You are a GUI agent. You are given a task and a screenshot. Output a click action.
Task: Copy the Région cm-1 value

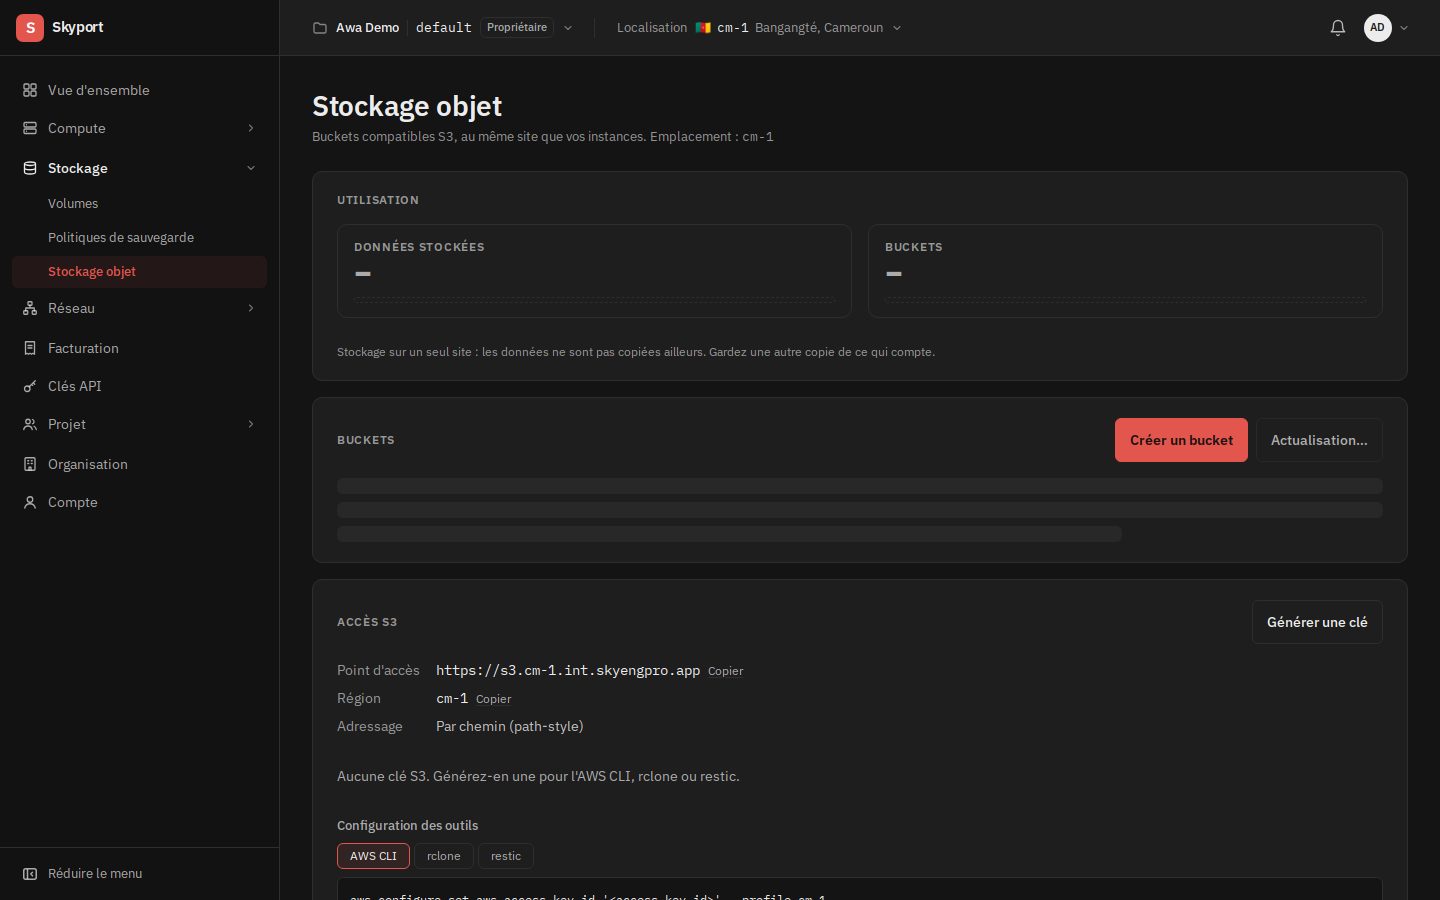pos(494,699)
